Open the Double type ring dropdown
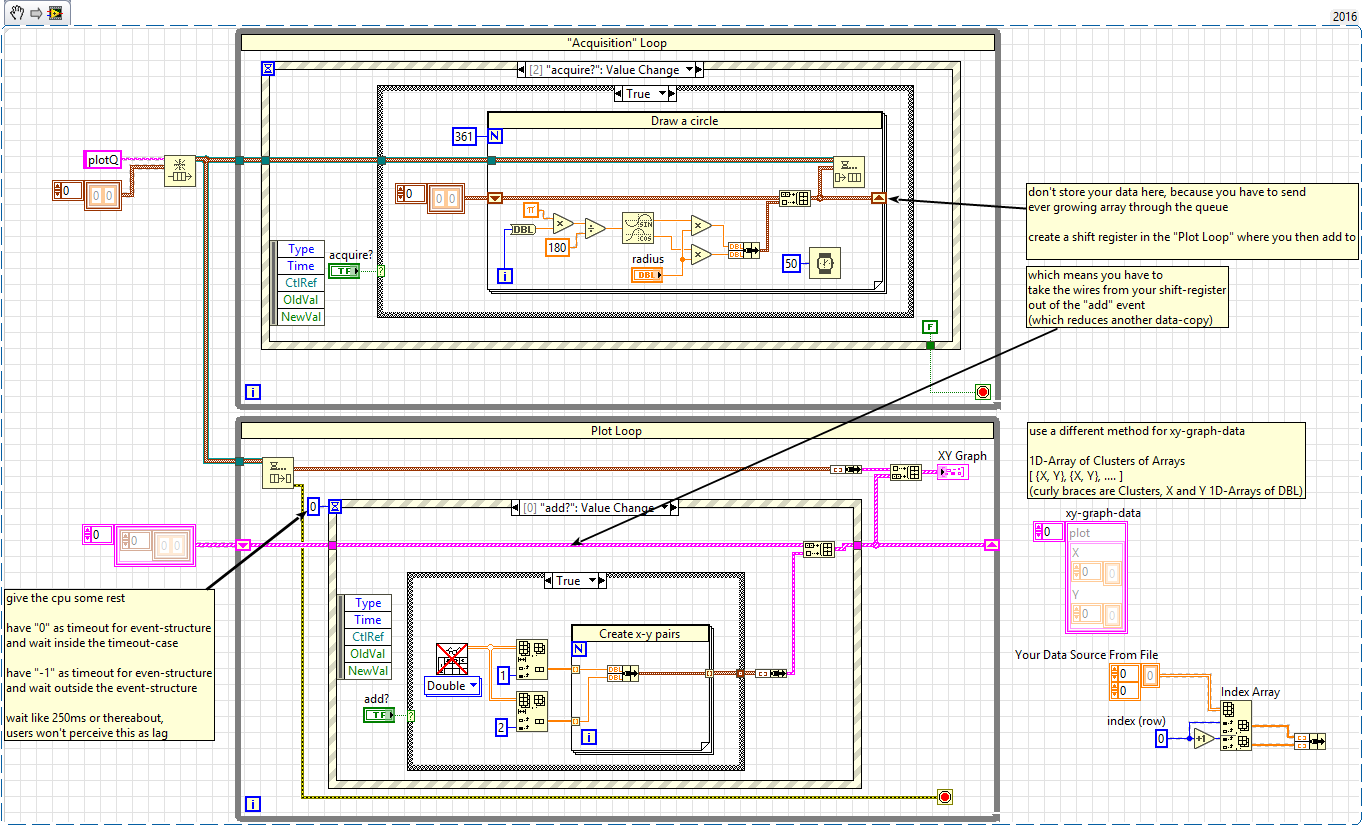 pos(473,686)
